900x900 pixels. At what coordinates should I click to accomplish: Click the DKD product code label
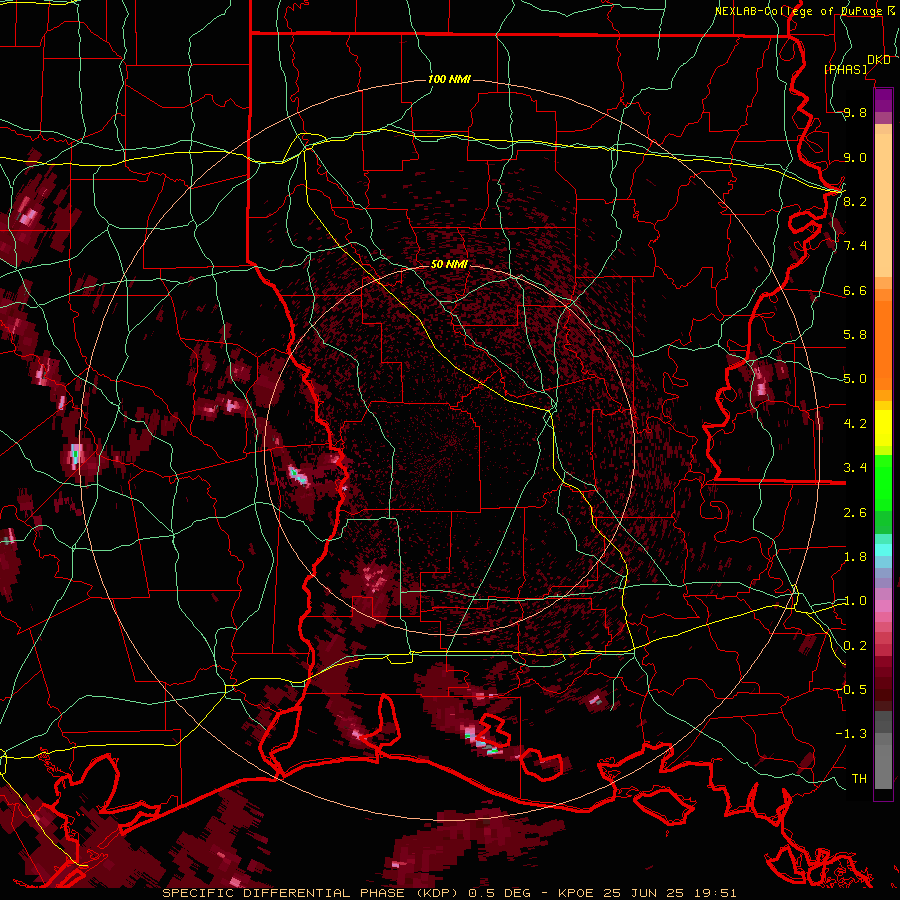pos(879,60)
